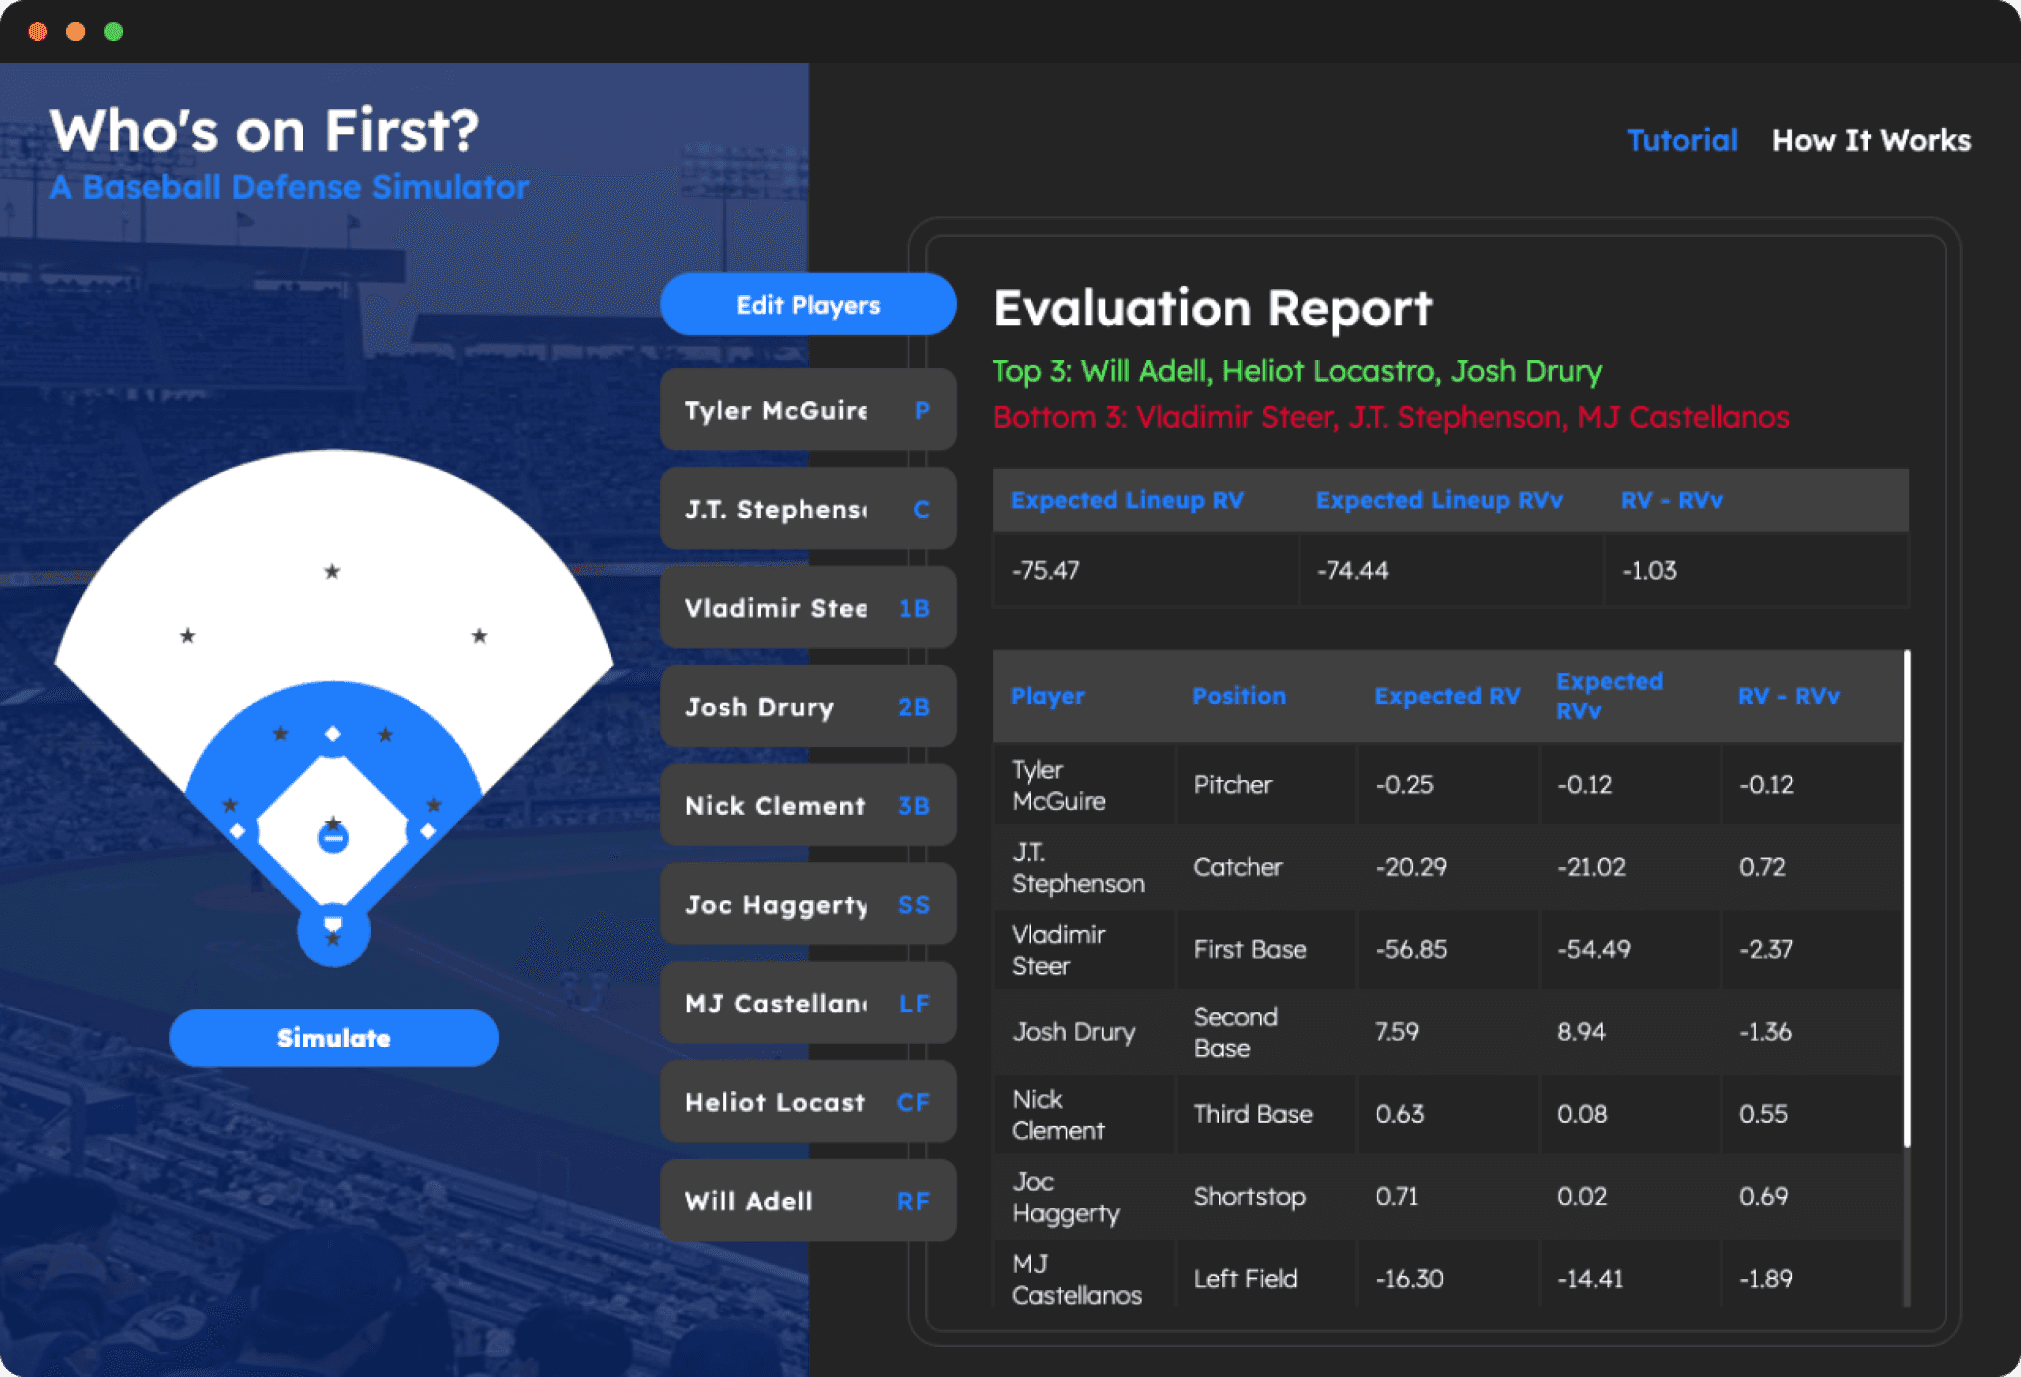The image size is (2021, 1377).
Task: Select the first baseman star marker
Action: pyautogui.click(x=433, y=804)
